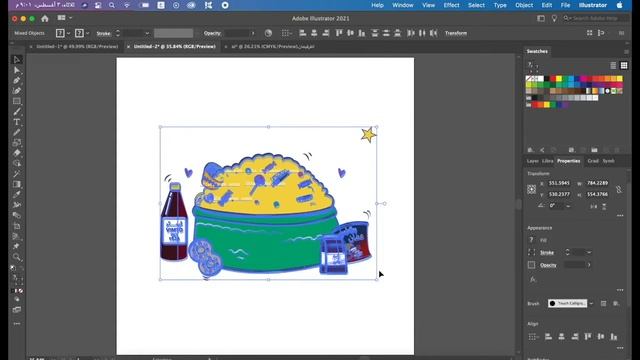Image resolution: width=640 pixels, height=360 pixels.
Task: Select the Pen tool
Action: pyautogui.click(x=17, y=80)
